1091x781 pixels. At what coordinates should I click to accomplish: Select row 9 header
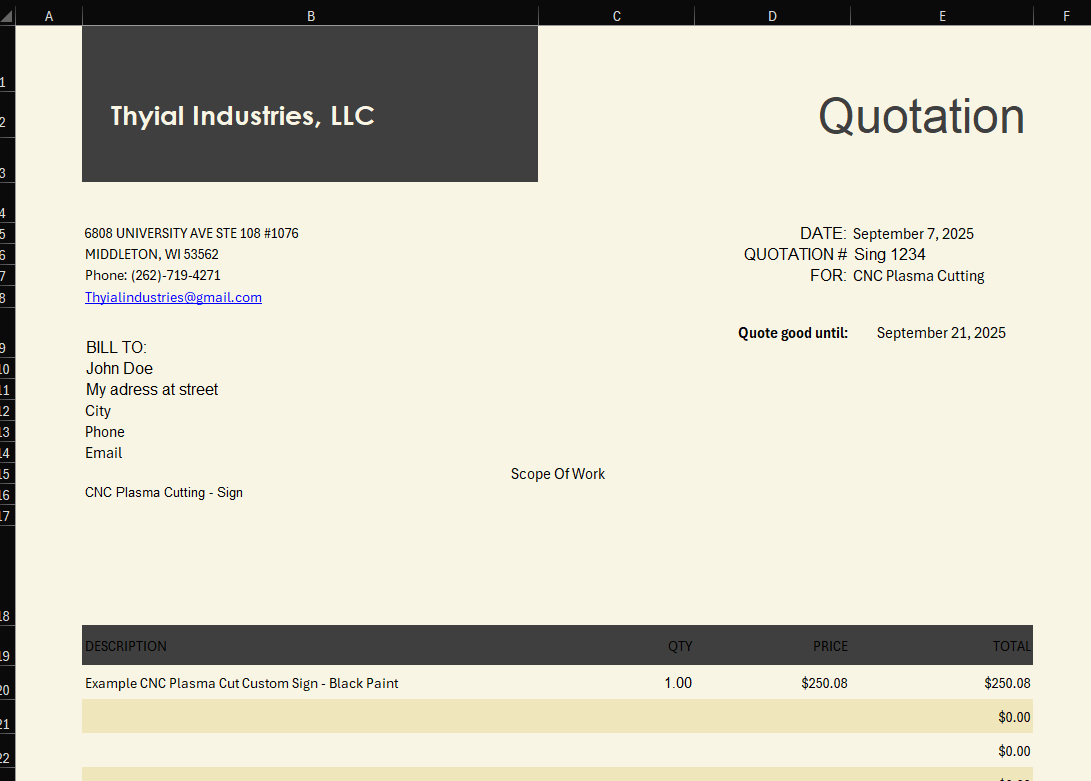7,333
